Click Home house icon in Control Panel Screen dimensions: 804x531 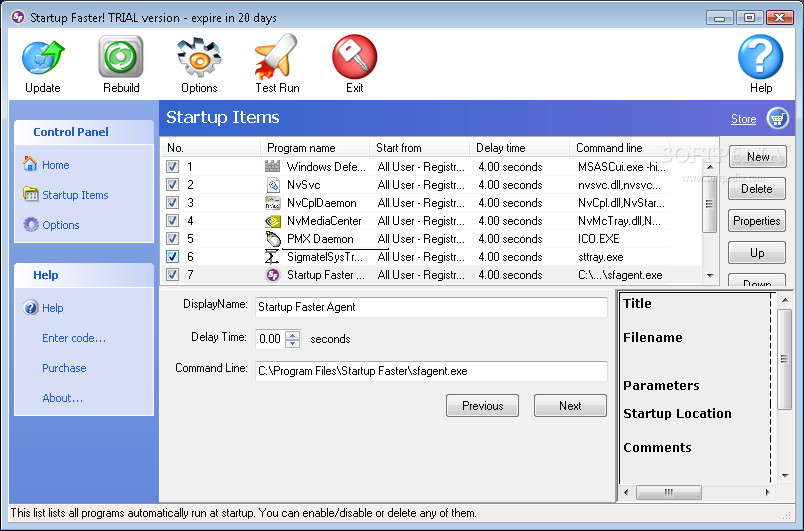pos(30,164)
